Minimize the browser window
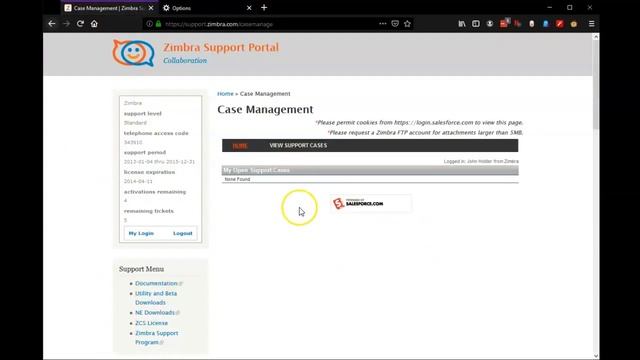This screenshot has height=360, width=640. click(x=549, y=7)
